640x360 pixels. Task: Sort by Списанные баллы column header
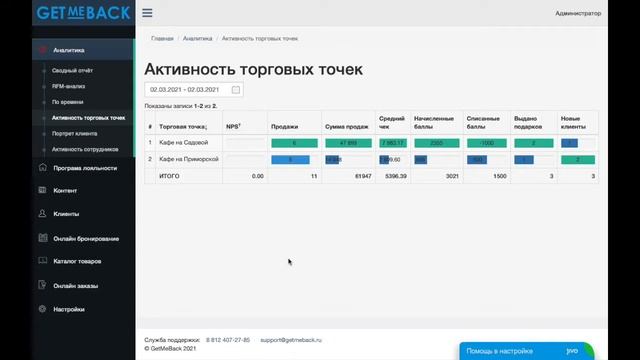pyautogui.click(x=483, y=122)
